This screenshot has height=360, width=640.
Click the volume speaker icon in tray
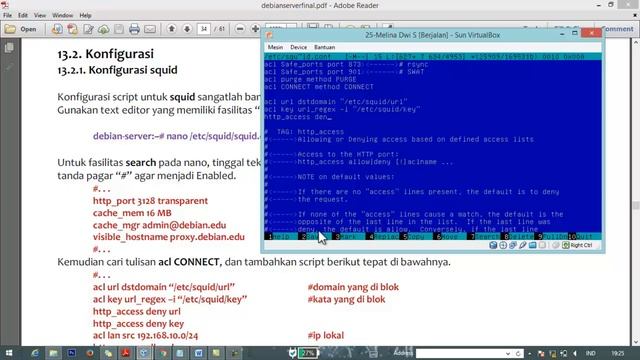(x=575, y=353)
